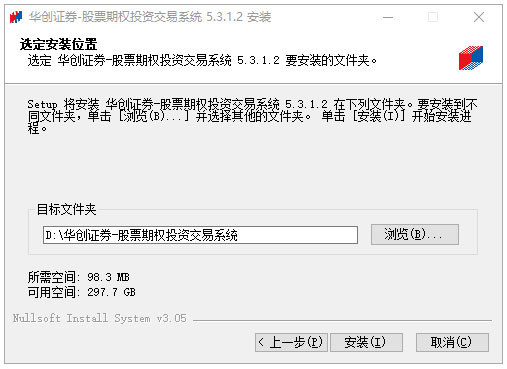Cancel setup using the 取消(C) button
The height and width of the screenshot is (369, 507).
click(452, 342)
